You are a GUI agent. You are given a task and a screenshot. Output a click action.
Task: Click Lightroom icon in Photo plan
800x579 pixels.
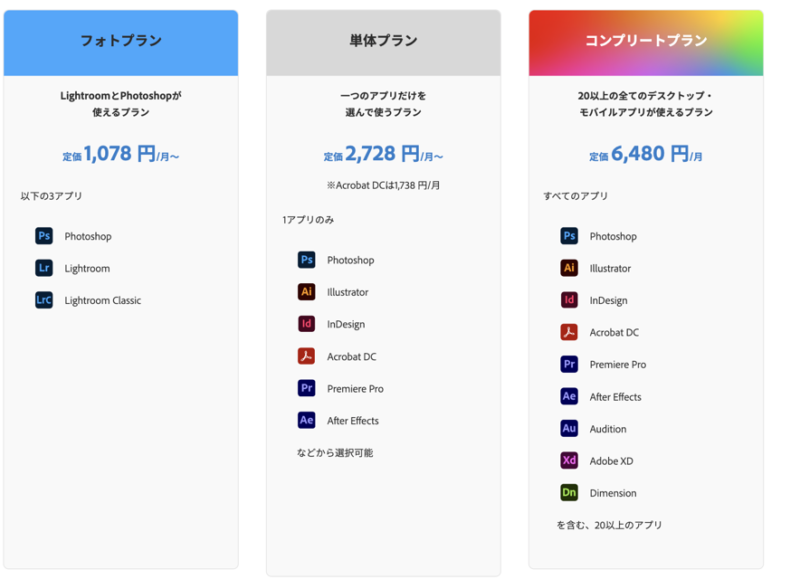tap(44, 268)
